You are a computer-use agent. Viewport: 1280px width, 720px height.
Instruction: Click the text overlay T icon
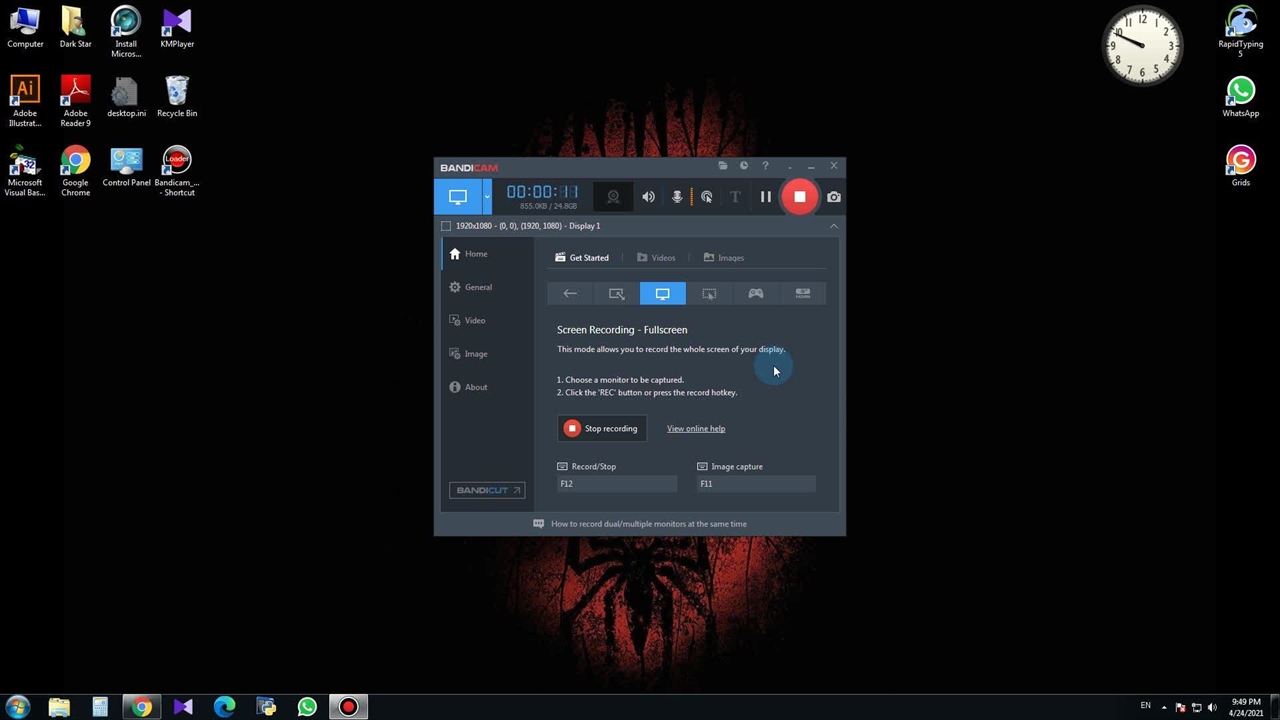735,197
